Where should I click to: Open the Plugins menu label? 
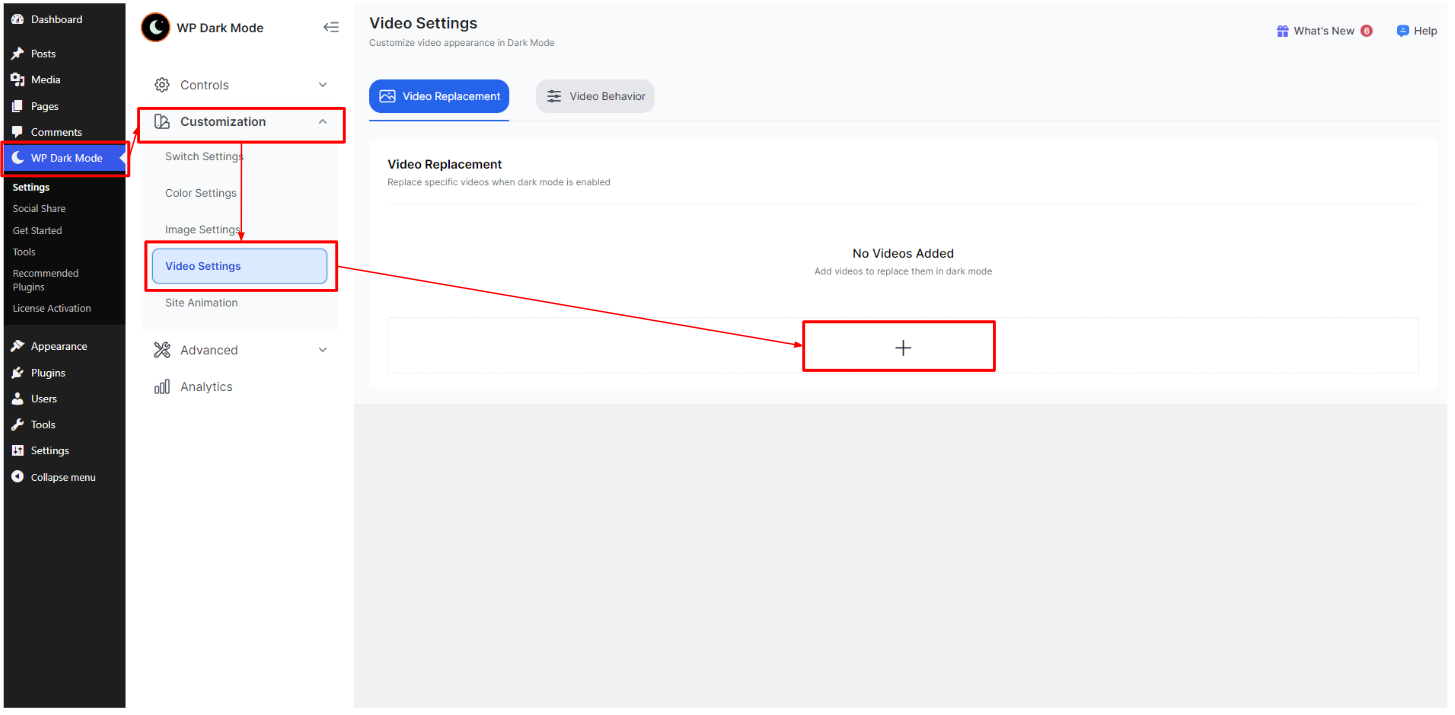point(48,373)
